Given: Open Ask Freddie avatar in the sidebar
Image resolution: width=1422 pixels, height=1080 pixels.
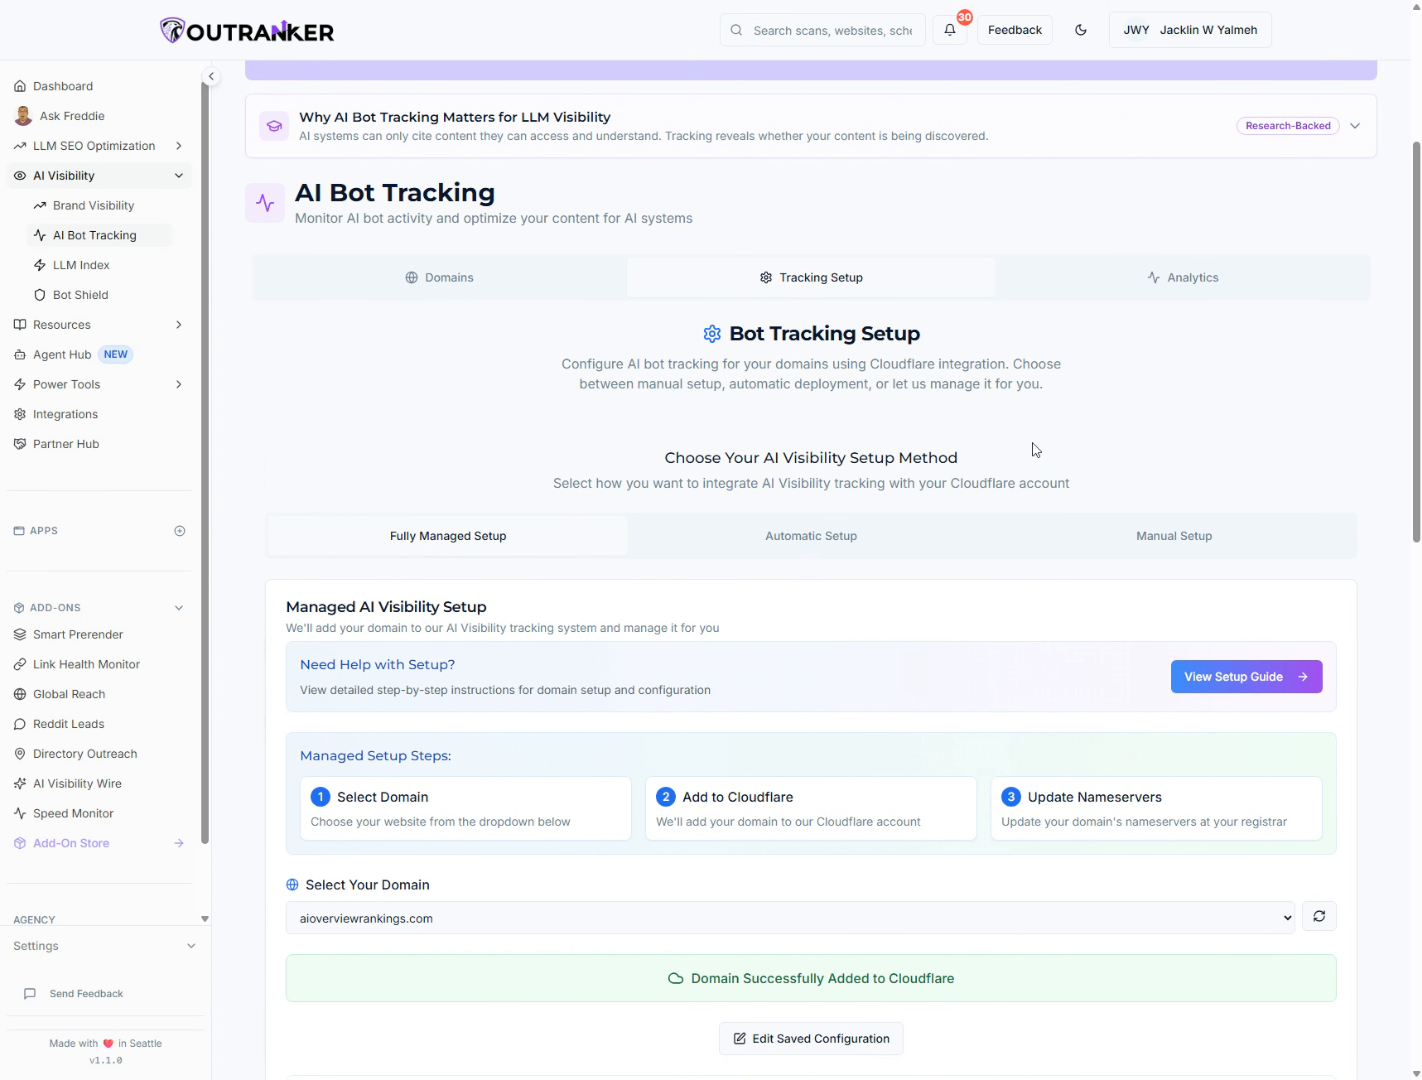Looking at the screenshot, I should [23, 116].
